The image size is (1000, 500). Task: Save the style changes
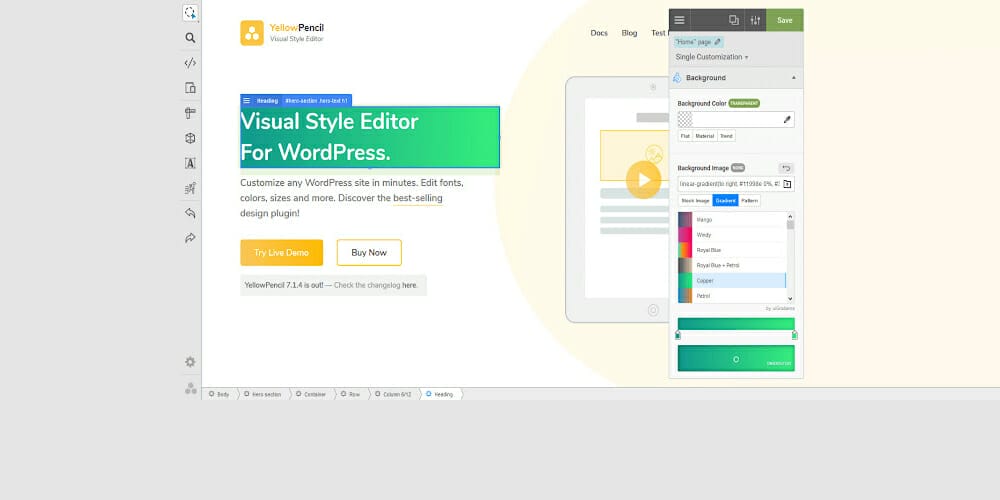click(x=784, y=20)
